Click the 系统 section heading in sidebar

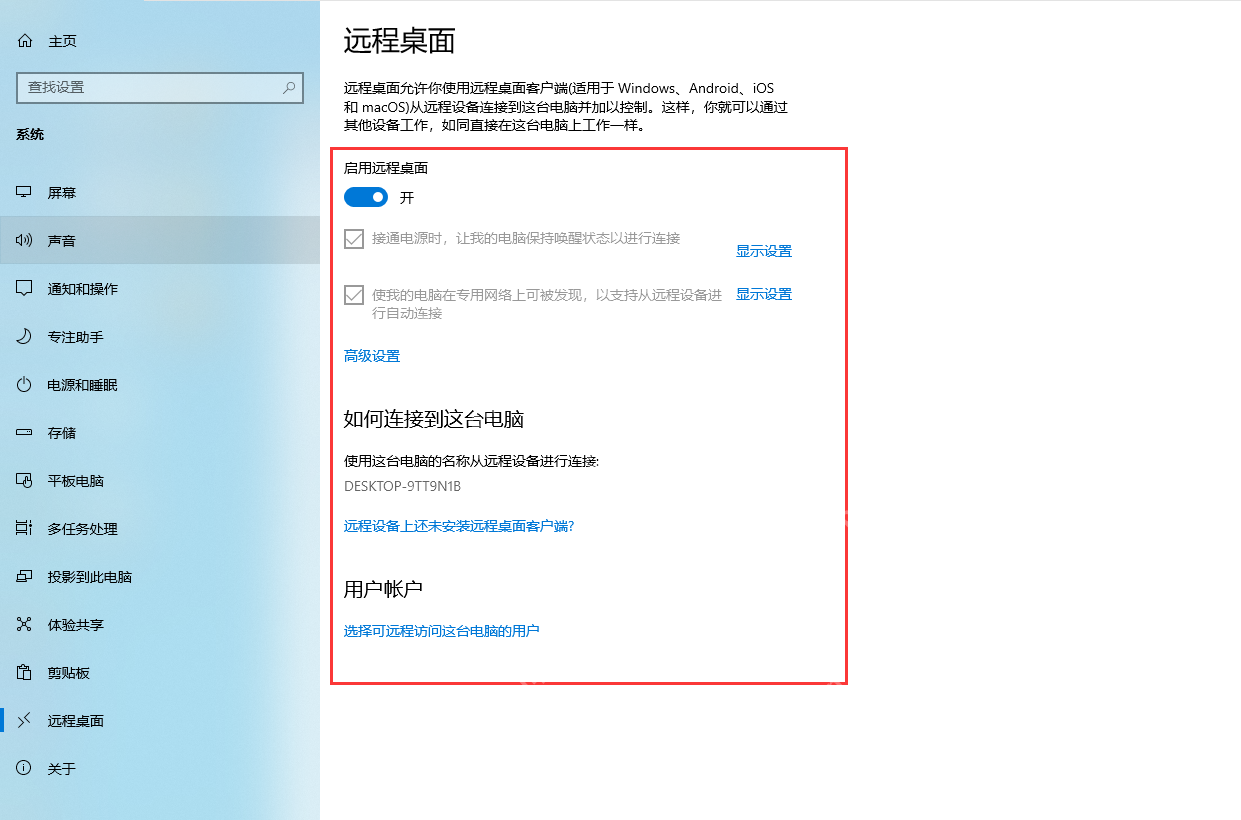tap(30, 134)
